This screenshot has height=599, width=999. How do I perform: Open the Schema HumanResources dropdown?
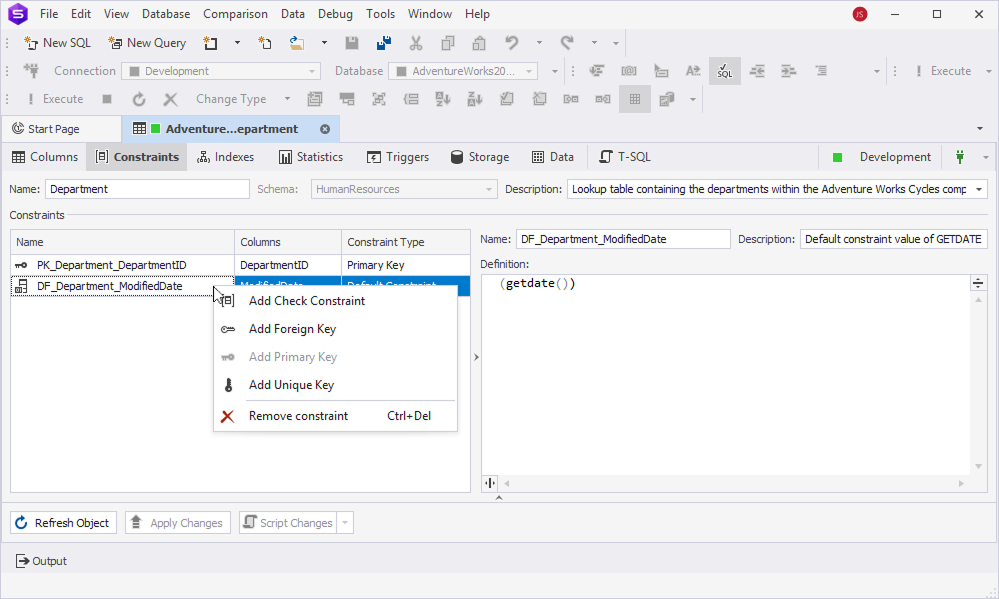[489, 189]
